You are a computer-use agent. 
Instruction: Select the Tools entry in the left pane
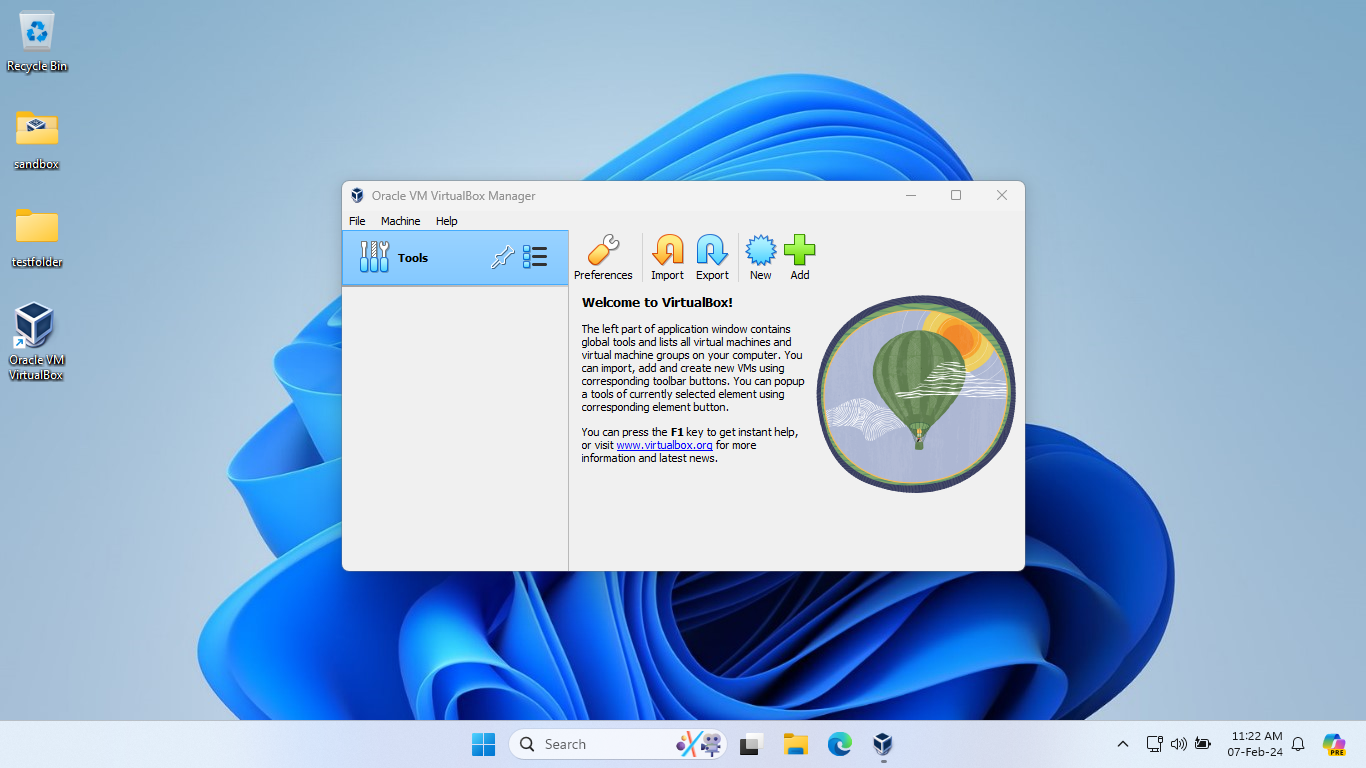[x=455, y=258]
